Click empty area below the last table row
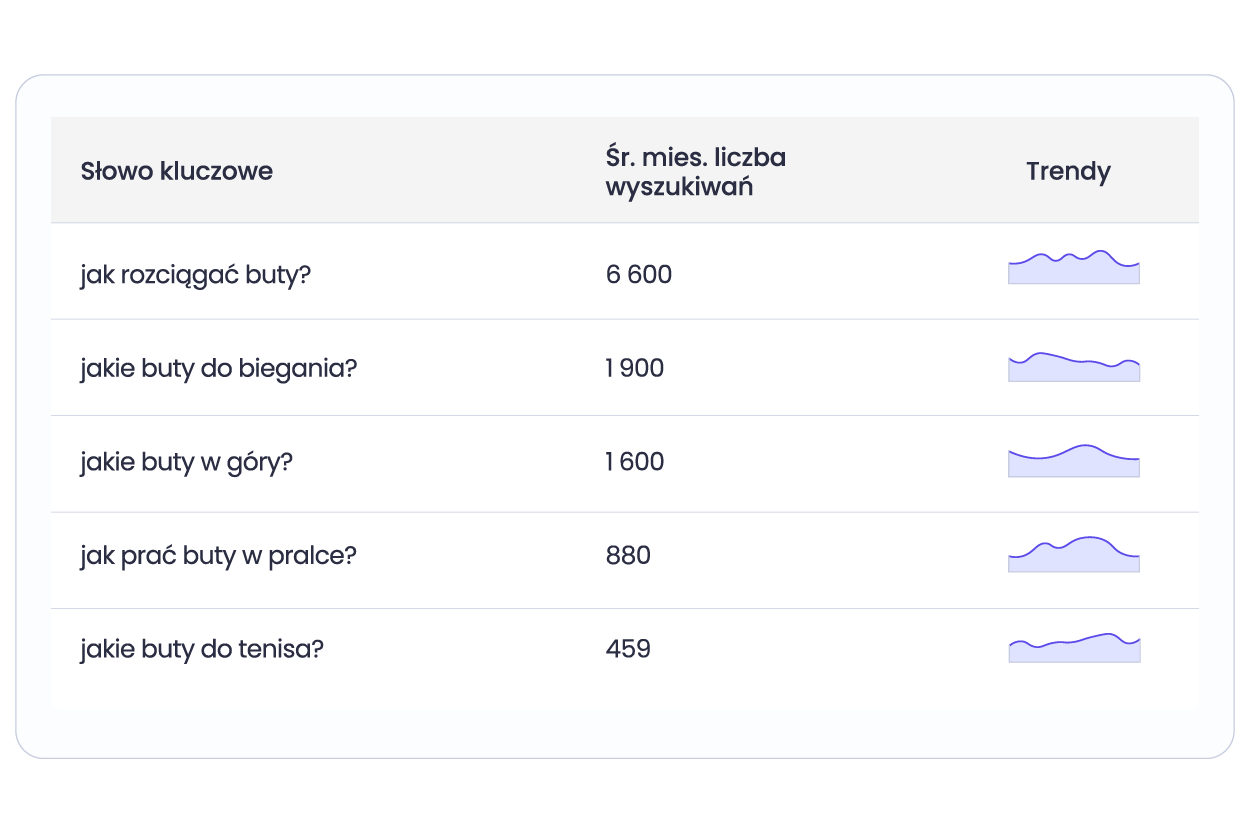 [625, 732]
